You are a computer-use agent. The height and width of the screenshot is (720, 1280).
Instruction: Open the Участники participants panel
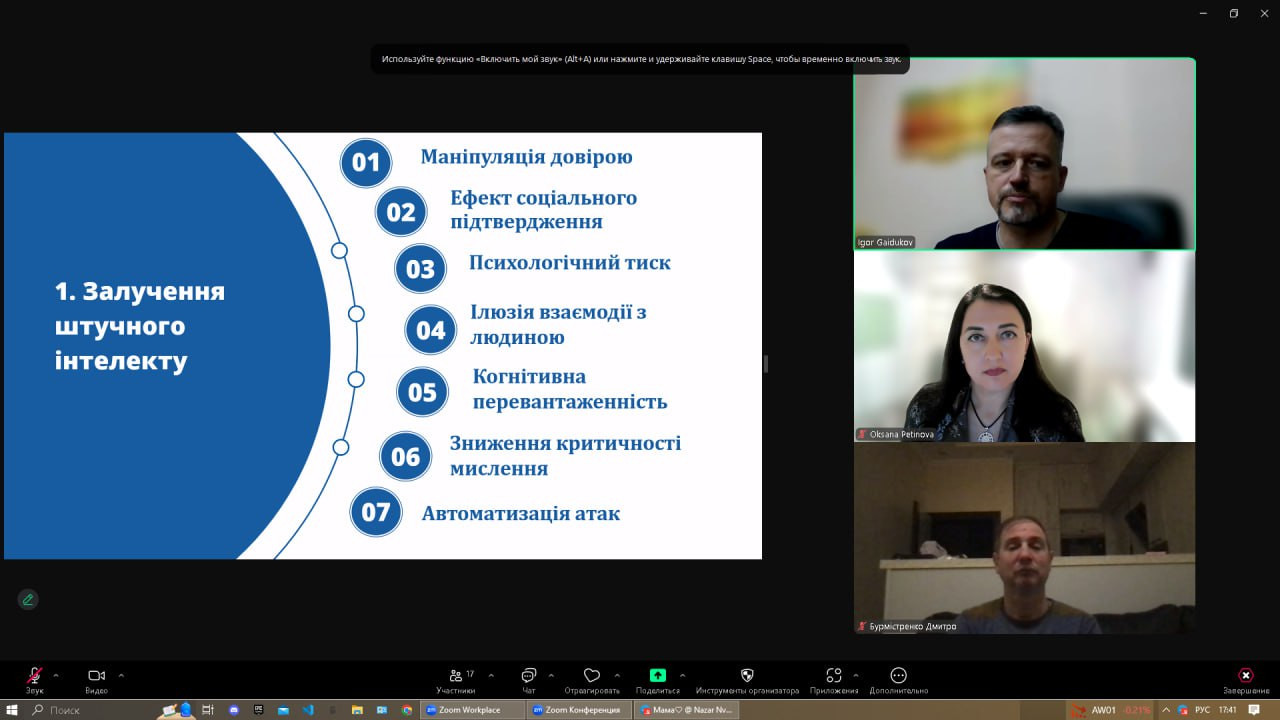pyautogui.click(x=456, y=680)
